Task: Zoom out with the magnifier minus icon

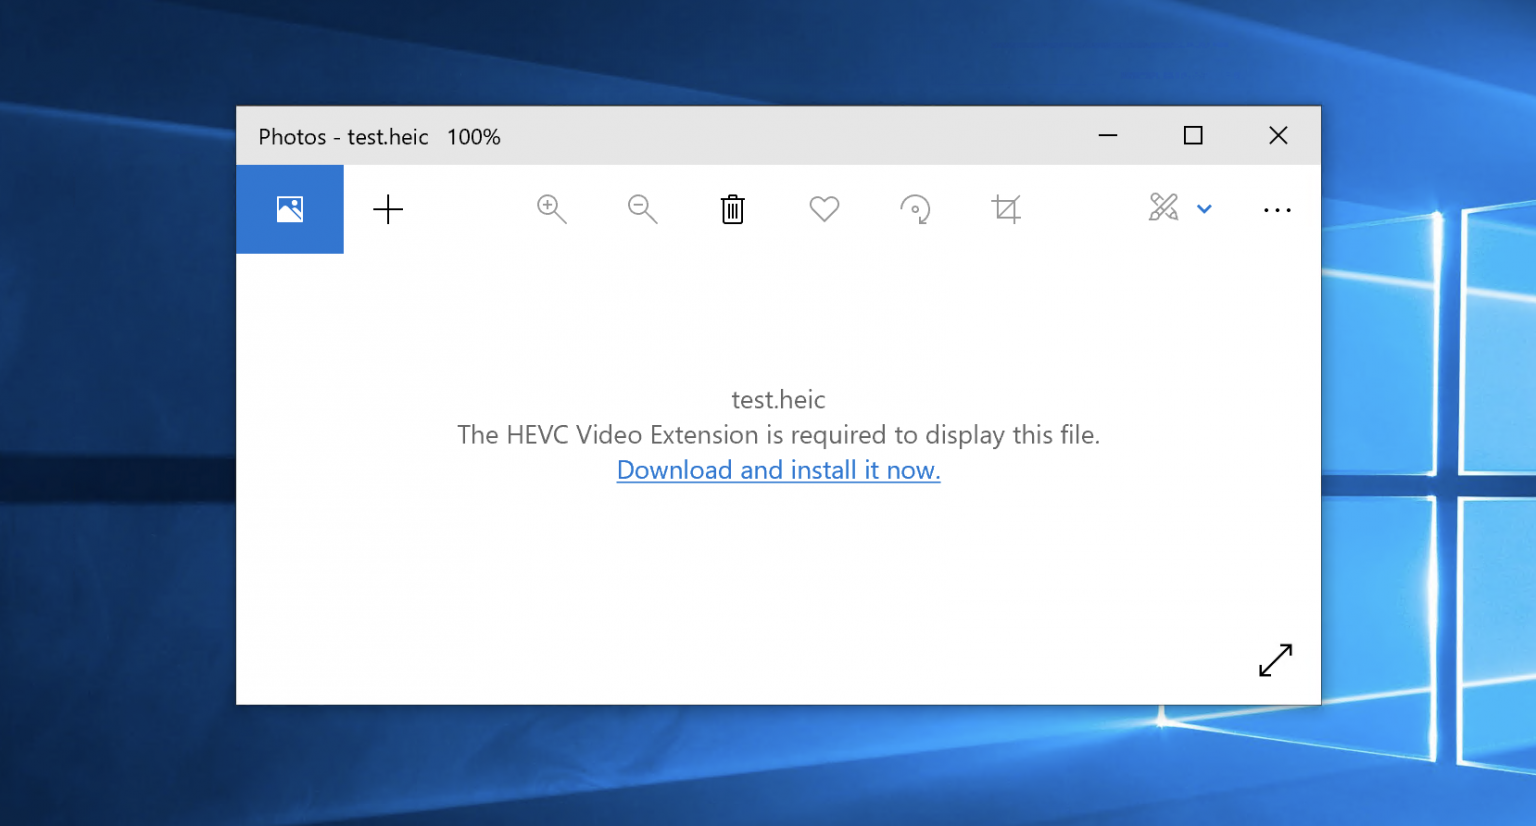Action: click(642, 209)
